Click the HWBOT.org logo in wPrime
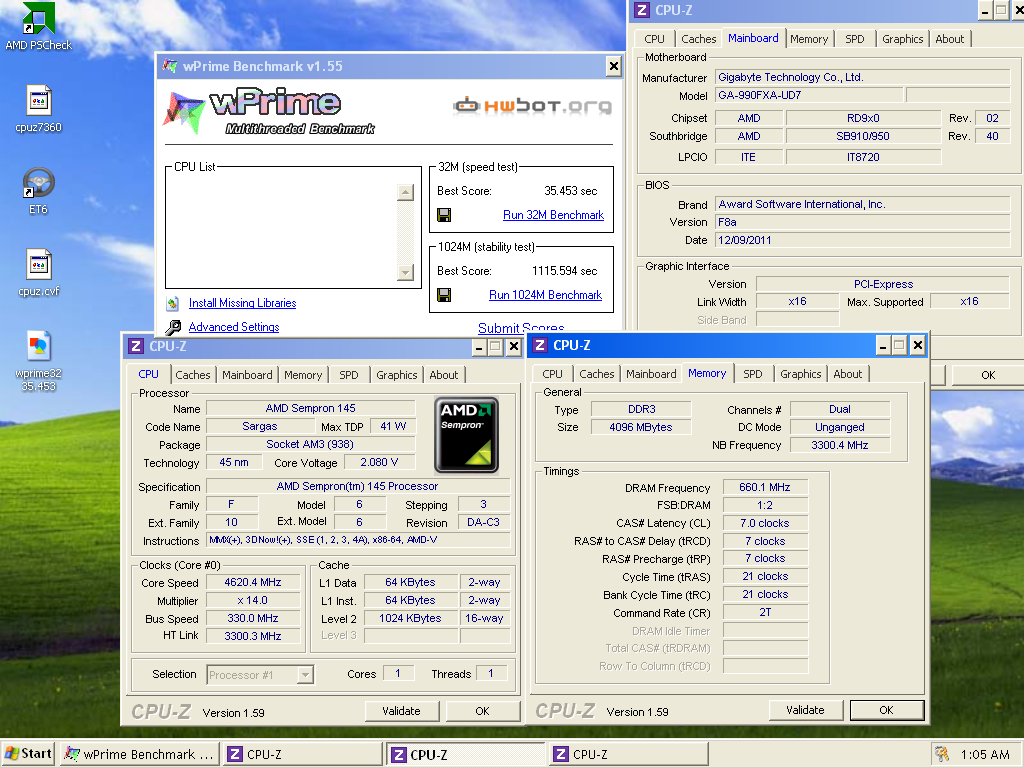Viewport: 1024px width, 768px height. [x=532, y=106]
